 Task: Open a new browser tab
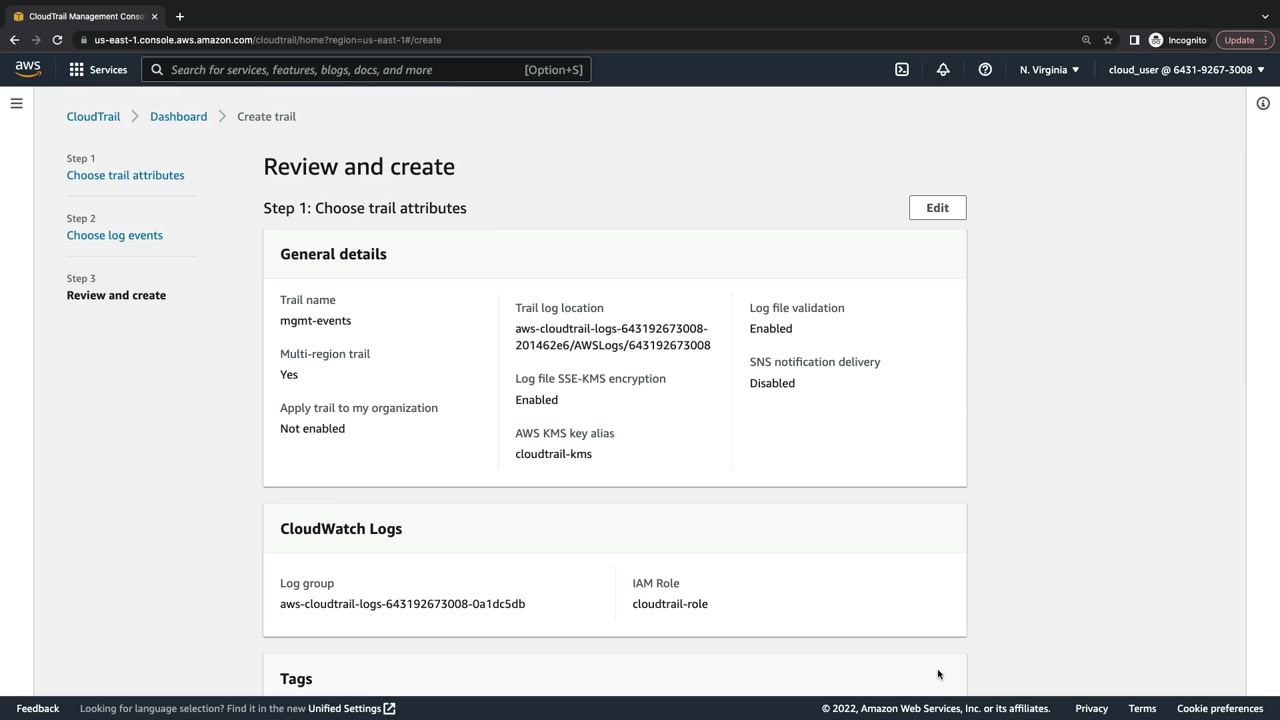point(180,16)
